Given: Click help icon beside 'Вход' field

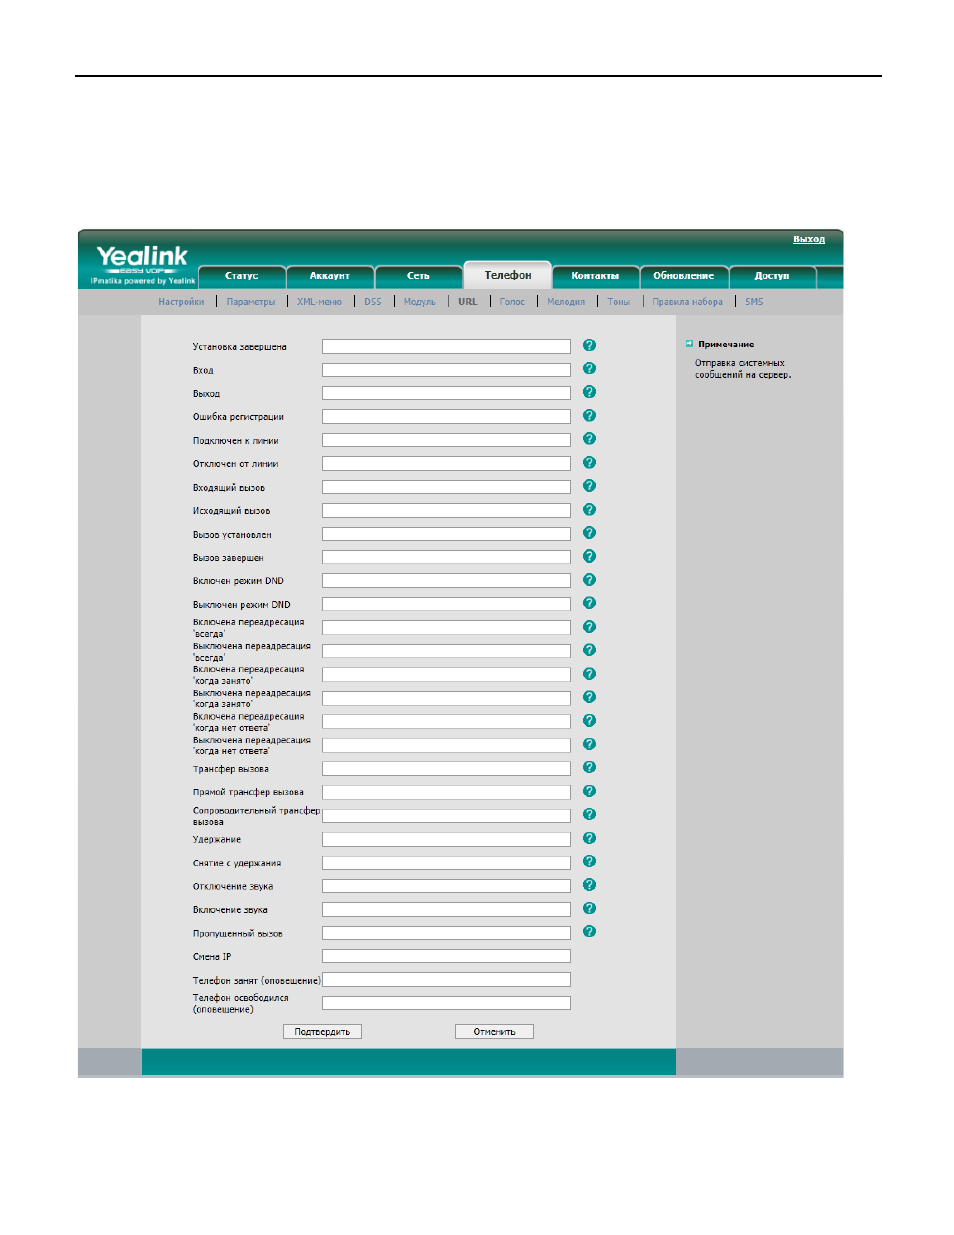Looking at the screenshot, I should coord(589,369).
